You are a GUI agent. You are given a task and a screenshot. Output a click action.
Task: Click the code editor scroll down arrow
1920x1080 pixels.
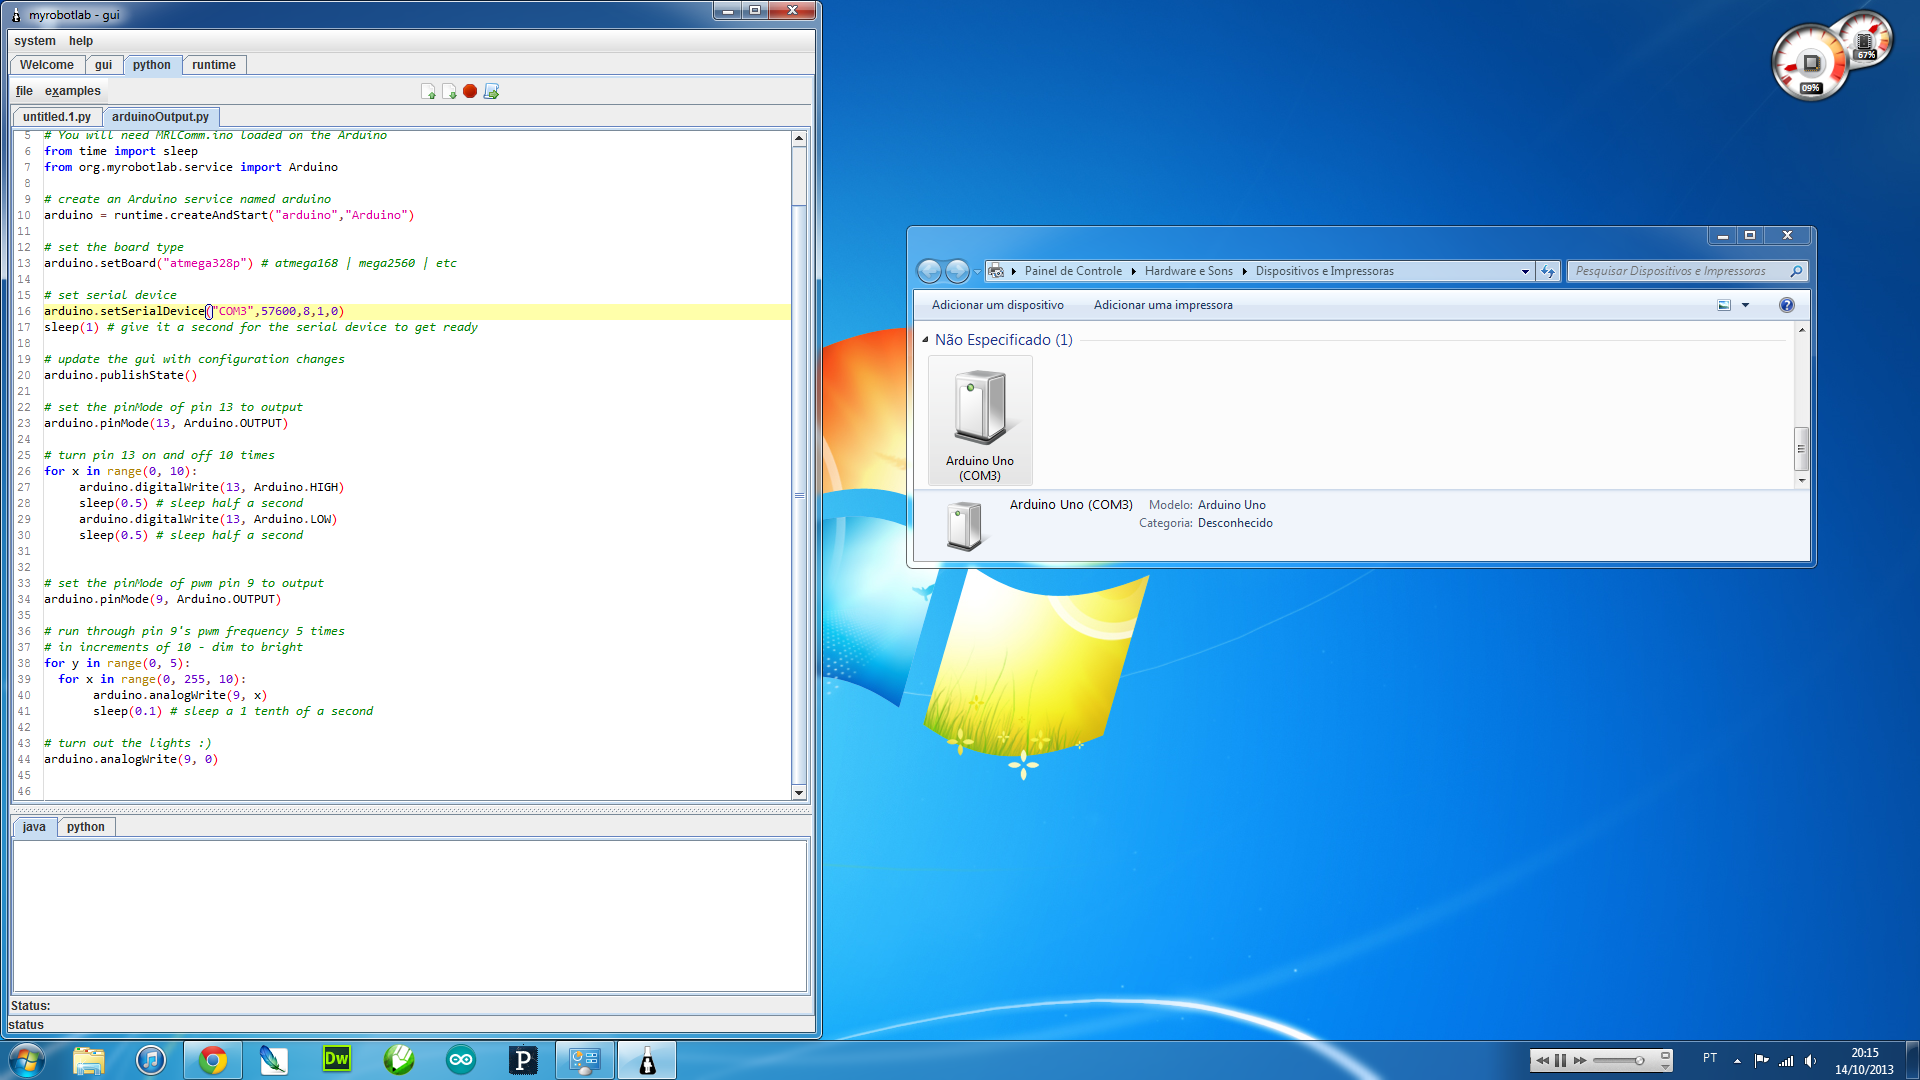(799, 793)
